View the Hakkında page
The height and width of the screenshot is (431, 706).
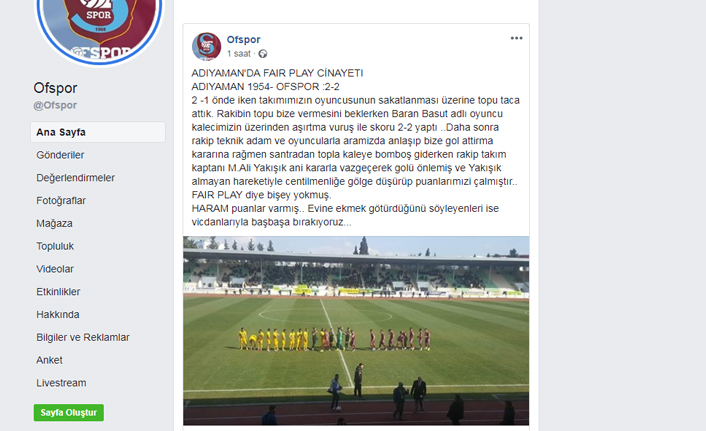tap(58, 314)
